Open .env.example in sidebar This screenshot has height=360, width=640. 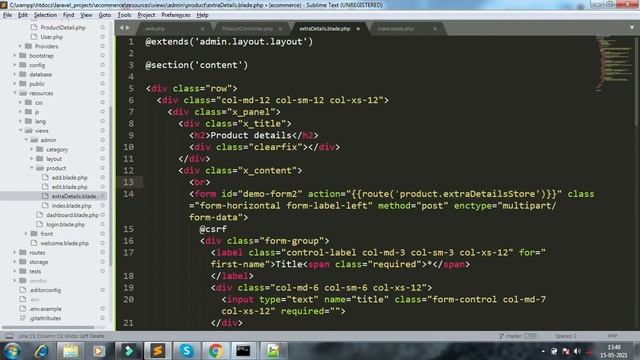pos(45,309)
